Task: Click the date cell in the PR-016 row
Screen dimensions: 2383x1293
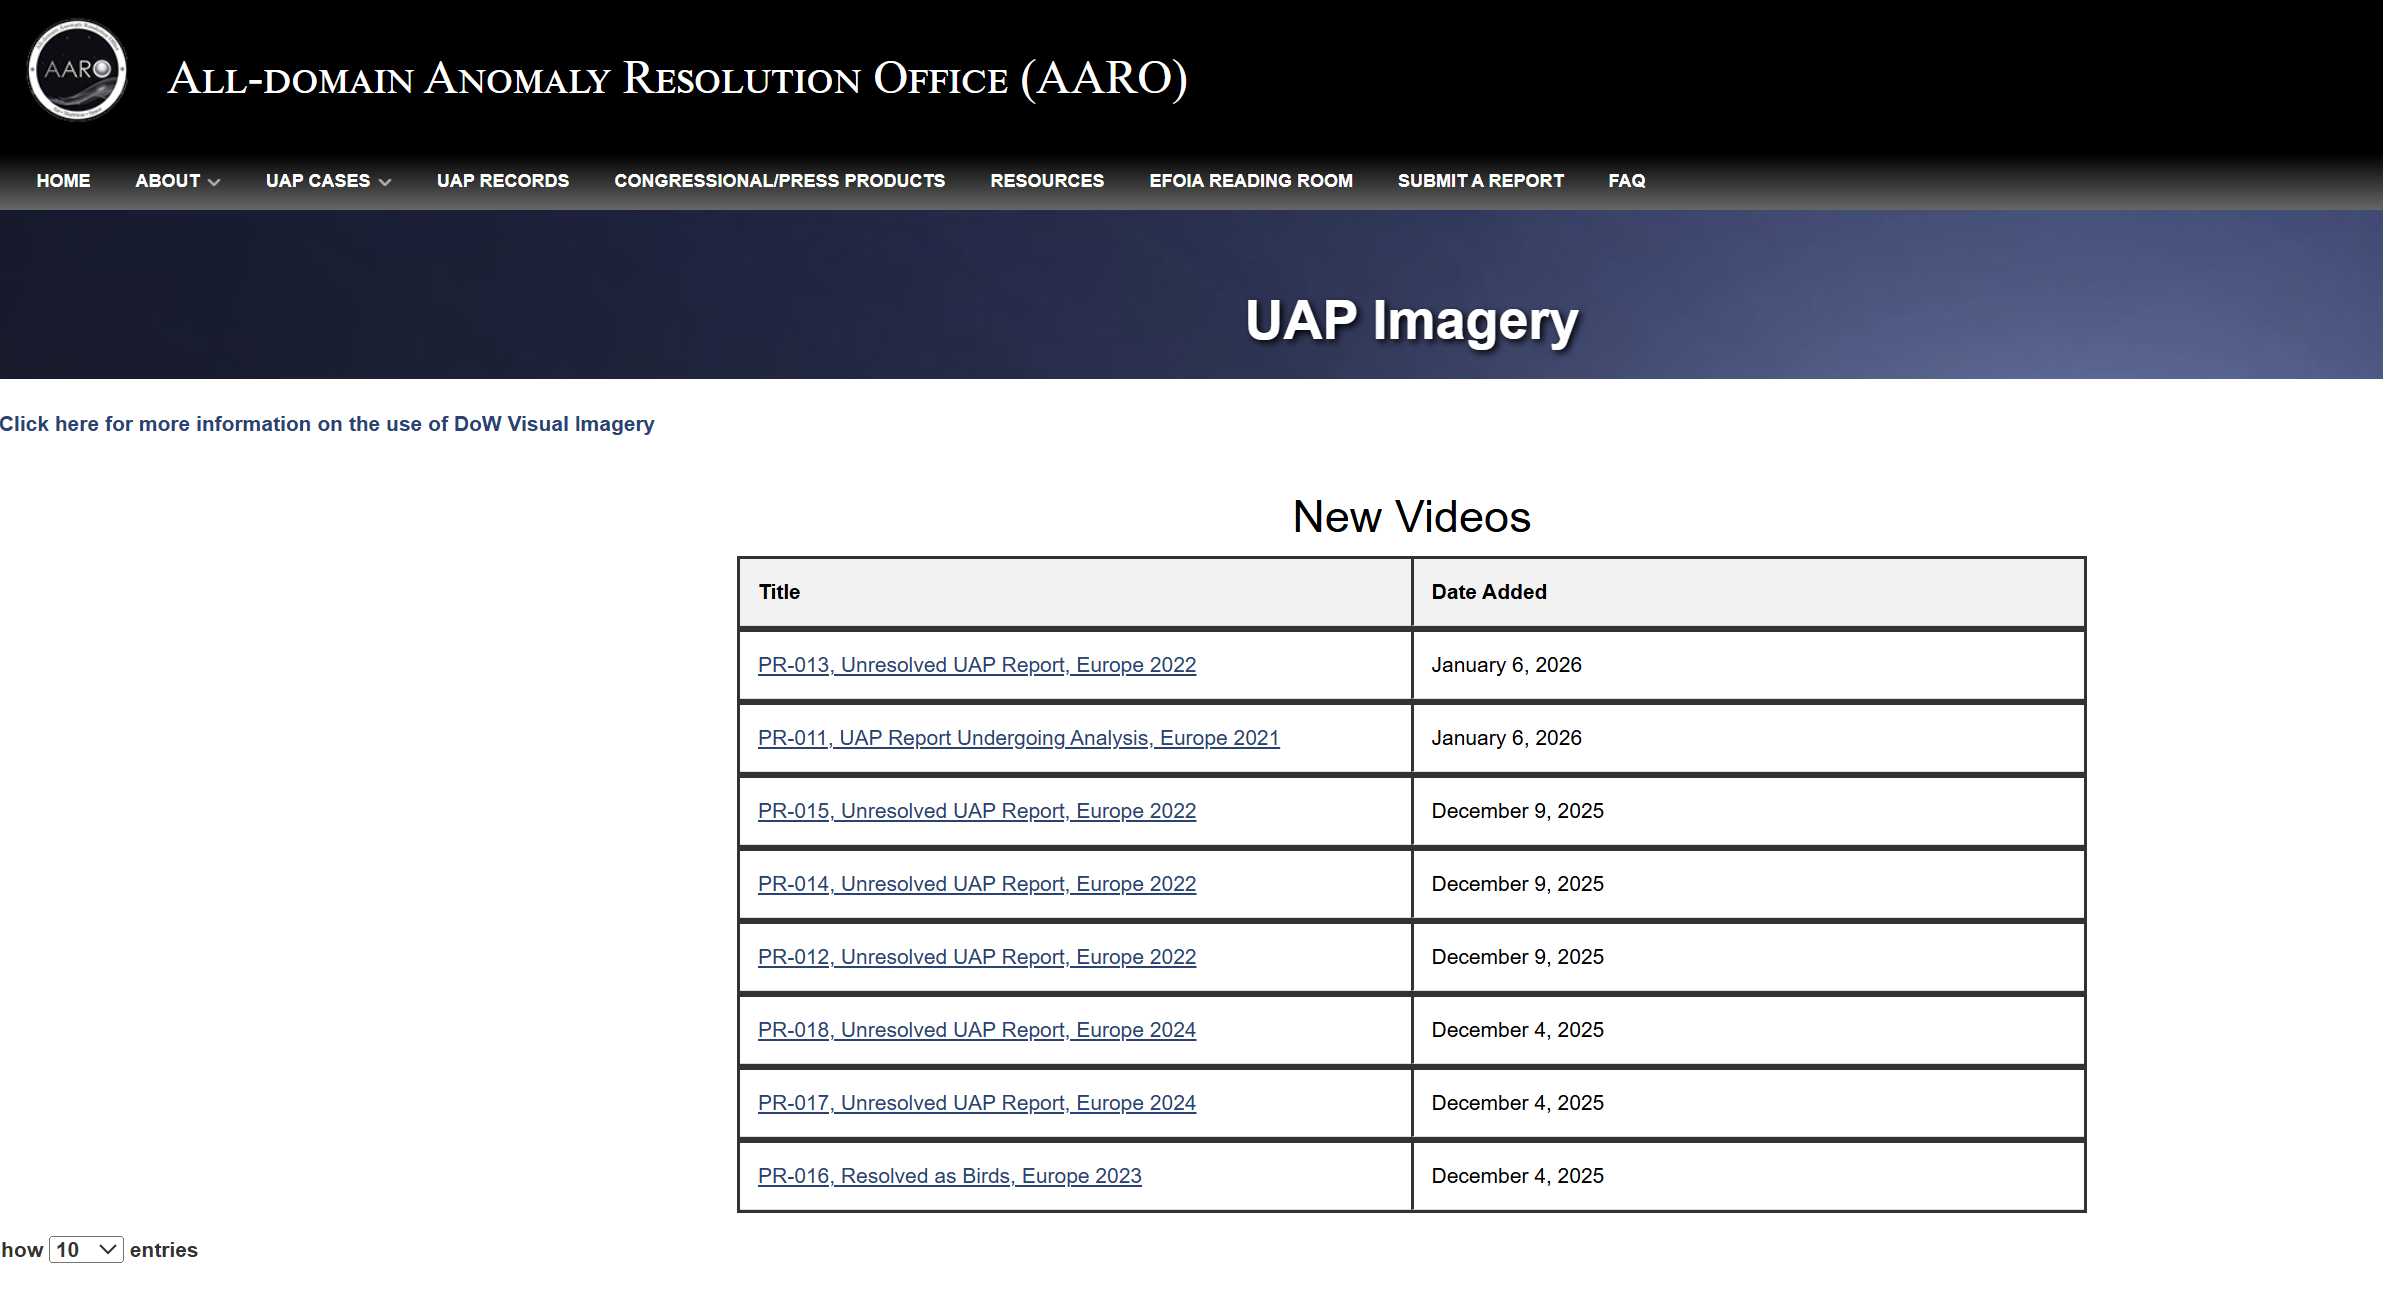Action: (1748, 1176)
